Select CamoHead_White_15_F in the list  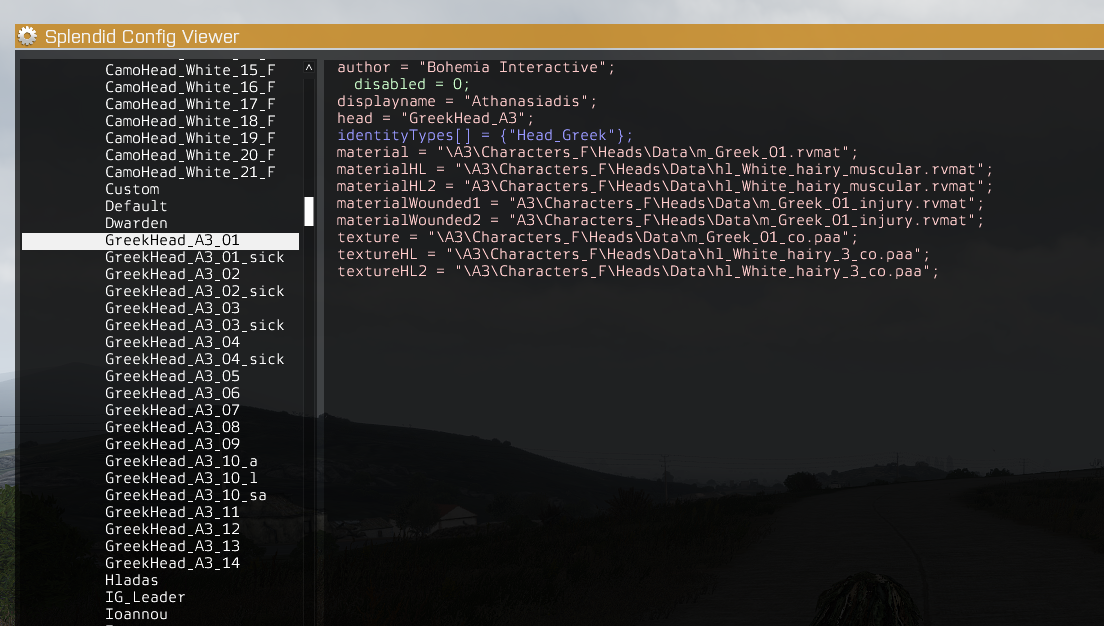point(190,70)
